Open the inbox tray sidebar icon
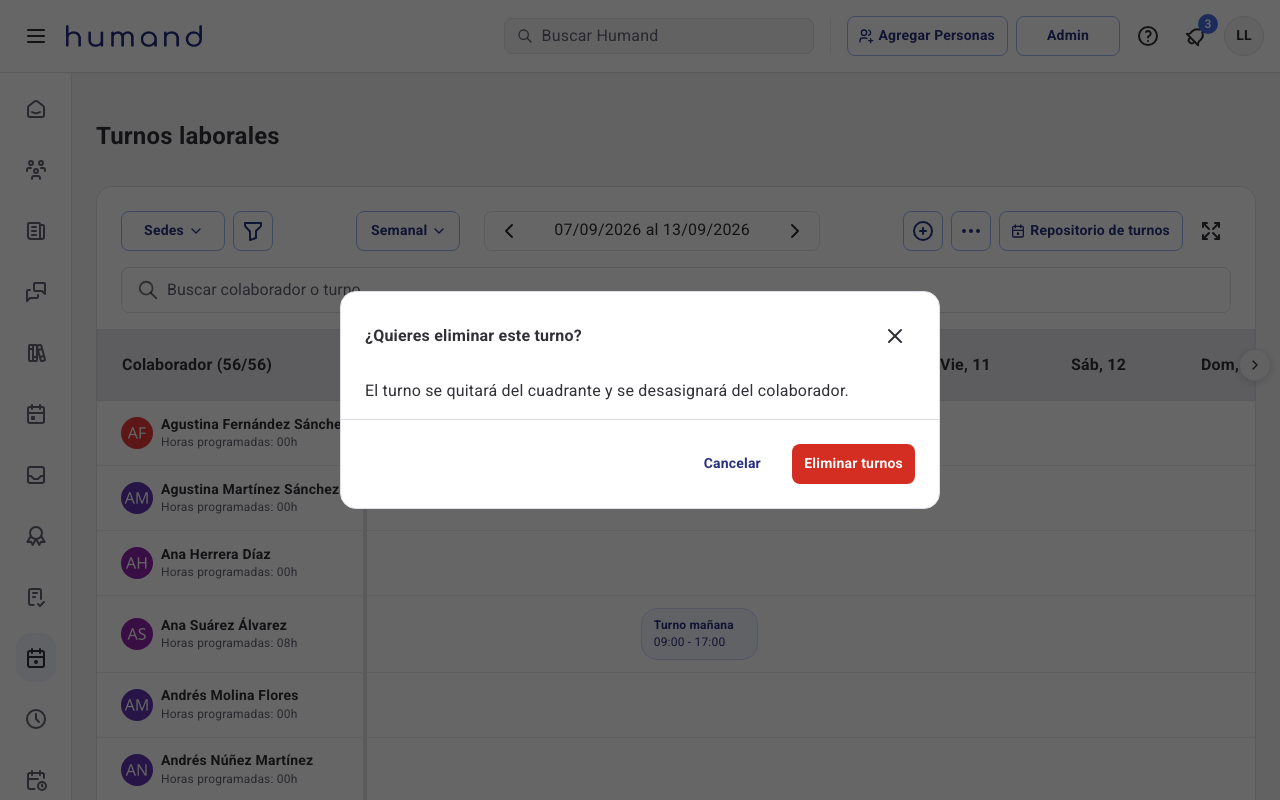This screenshot has height=800, width=1280. point(36,475)
